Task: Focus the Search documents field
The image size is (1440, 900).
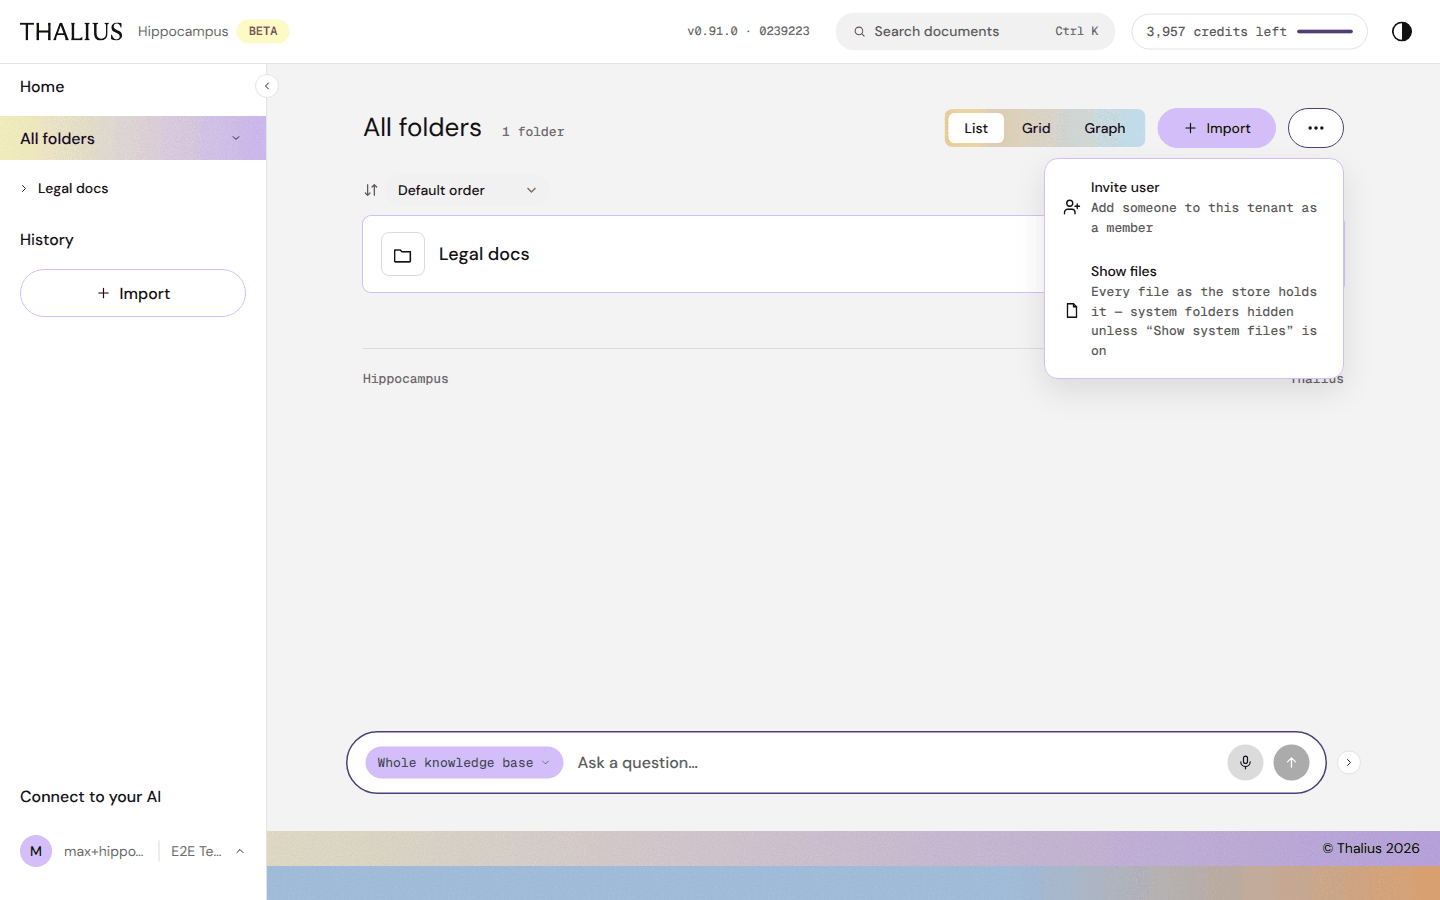Action: [975, 31]
